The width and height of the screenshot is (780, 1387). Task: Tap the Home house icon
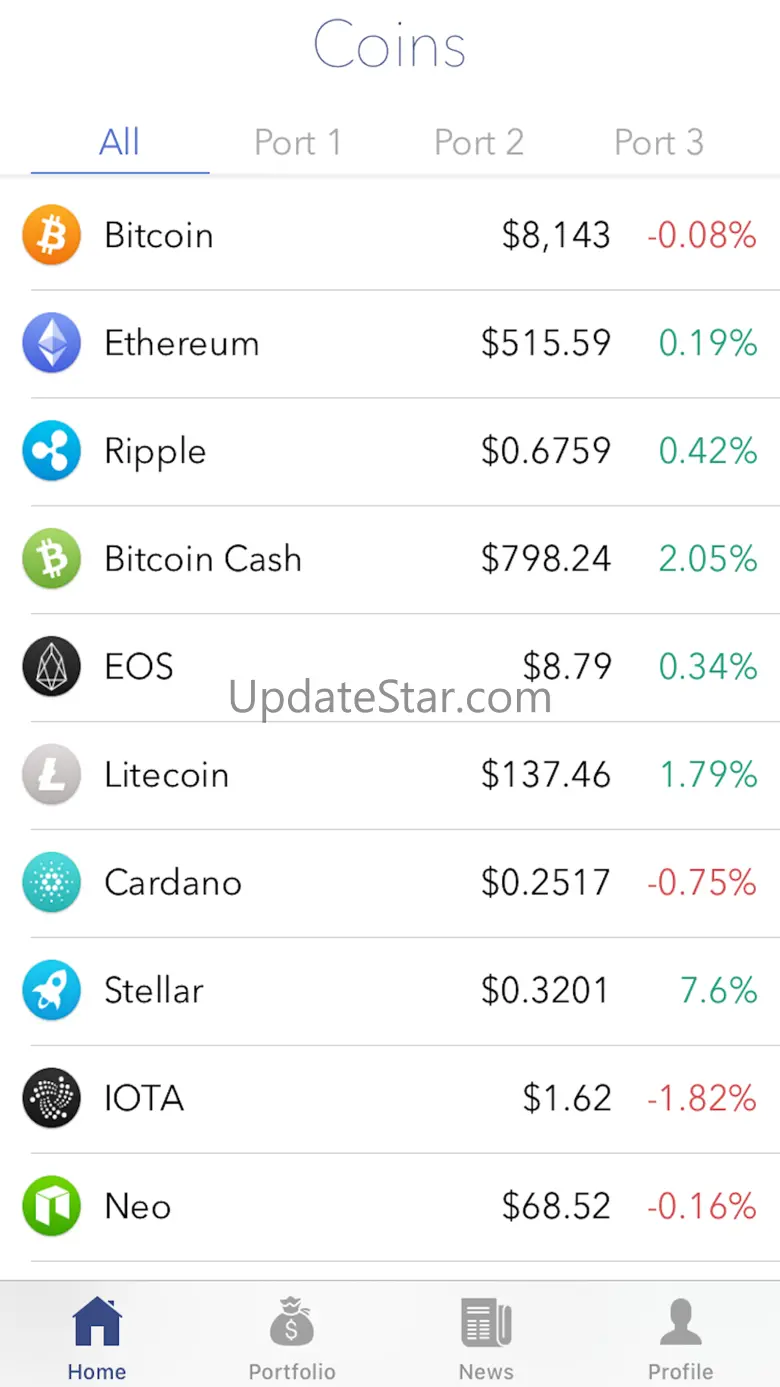coord(97,1323)
